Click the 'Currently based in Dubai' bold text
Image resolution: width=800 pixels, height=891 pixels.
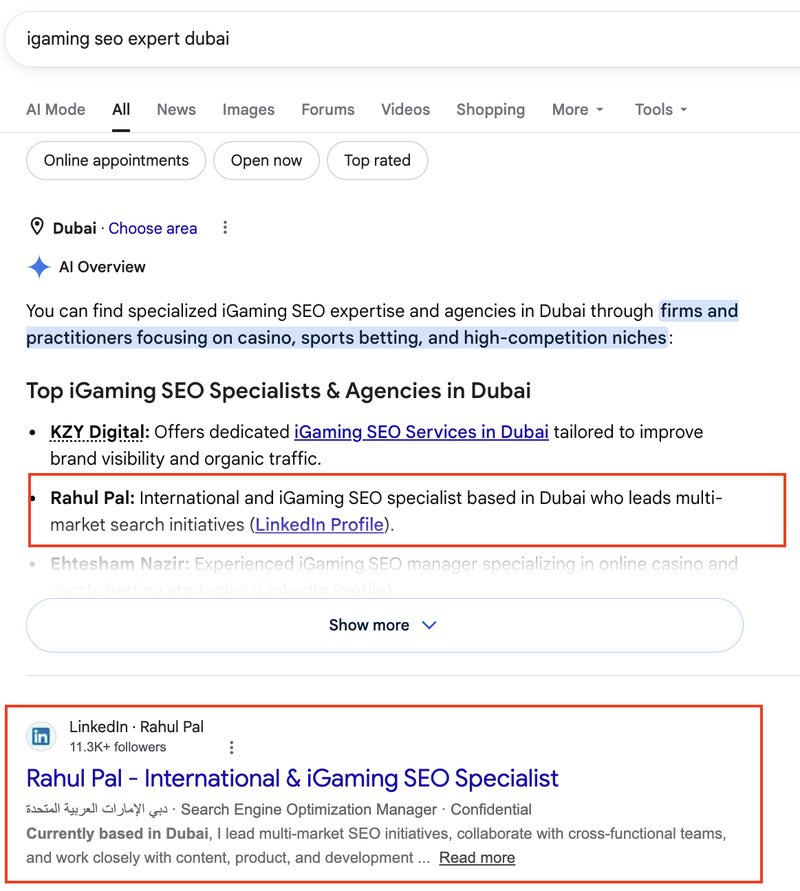tap(118, 834)
